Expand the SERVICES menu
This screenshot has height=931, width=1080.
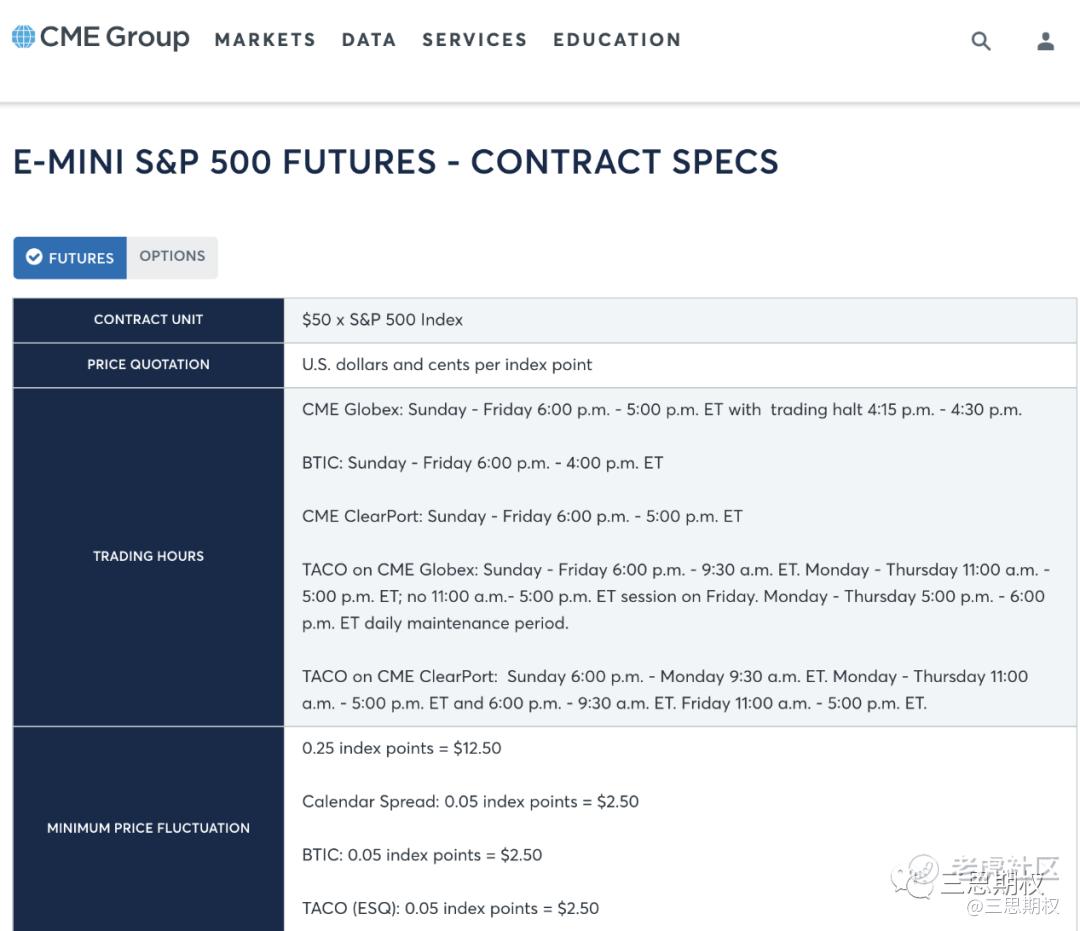click(474, 40)
